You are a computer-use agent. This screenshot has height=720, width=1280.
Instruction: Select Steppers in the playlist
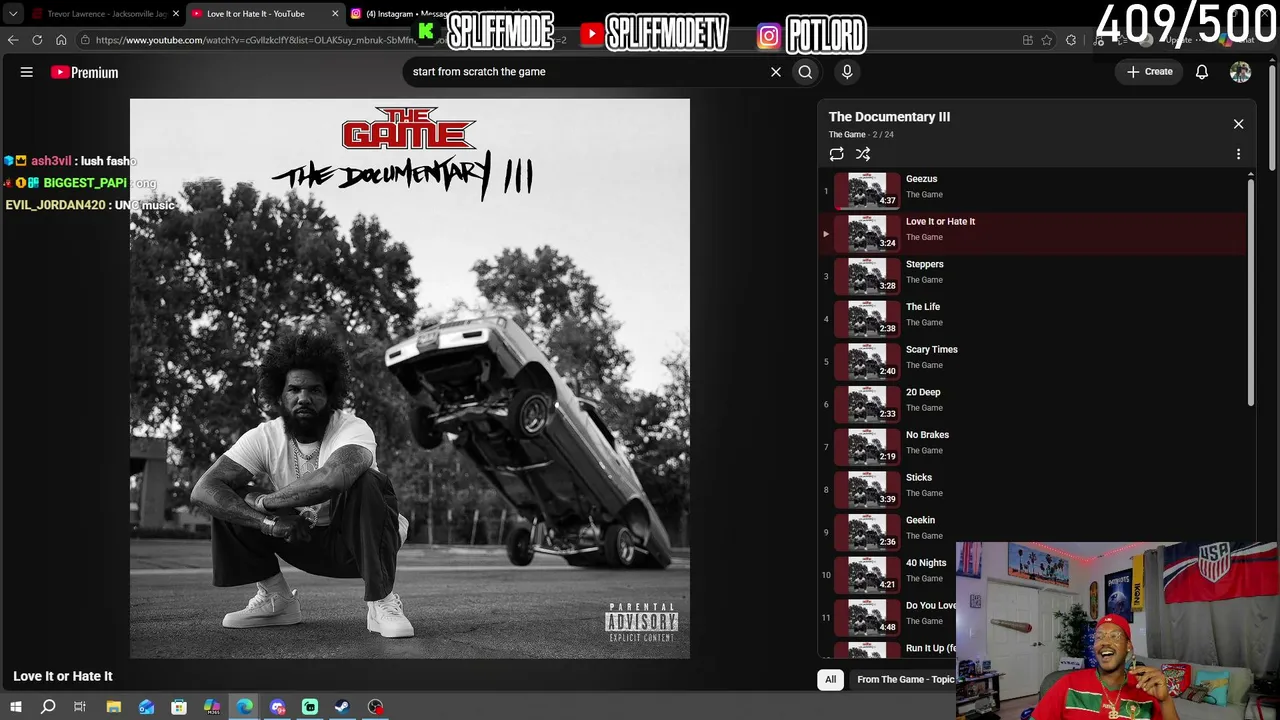click(x=1033, y=275)
